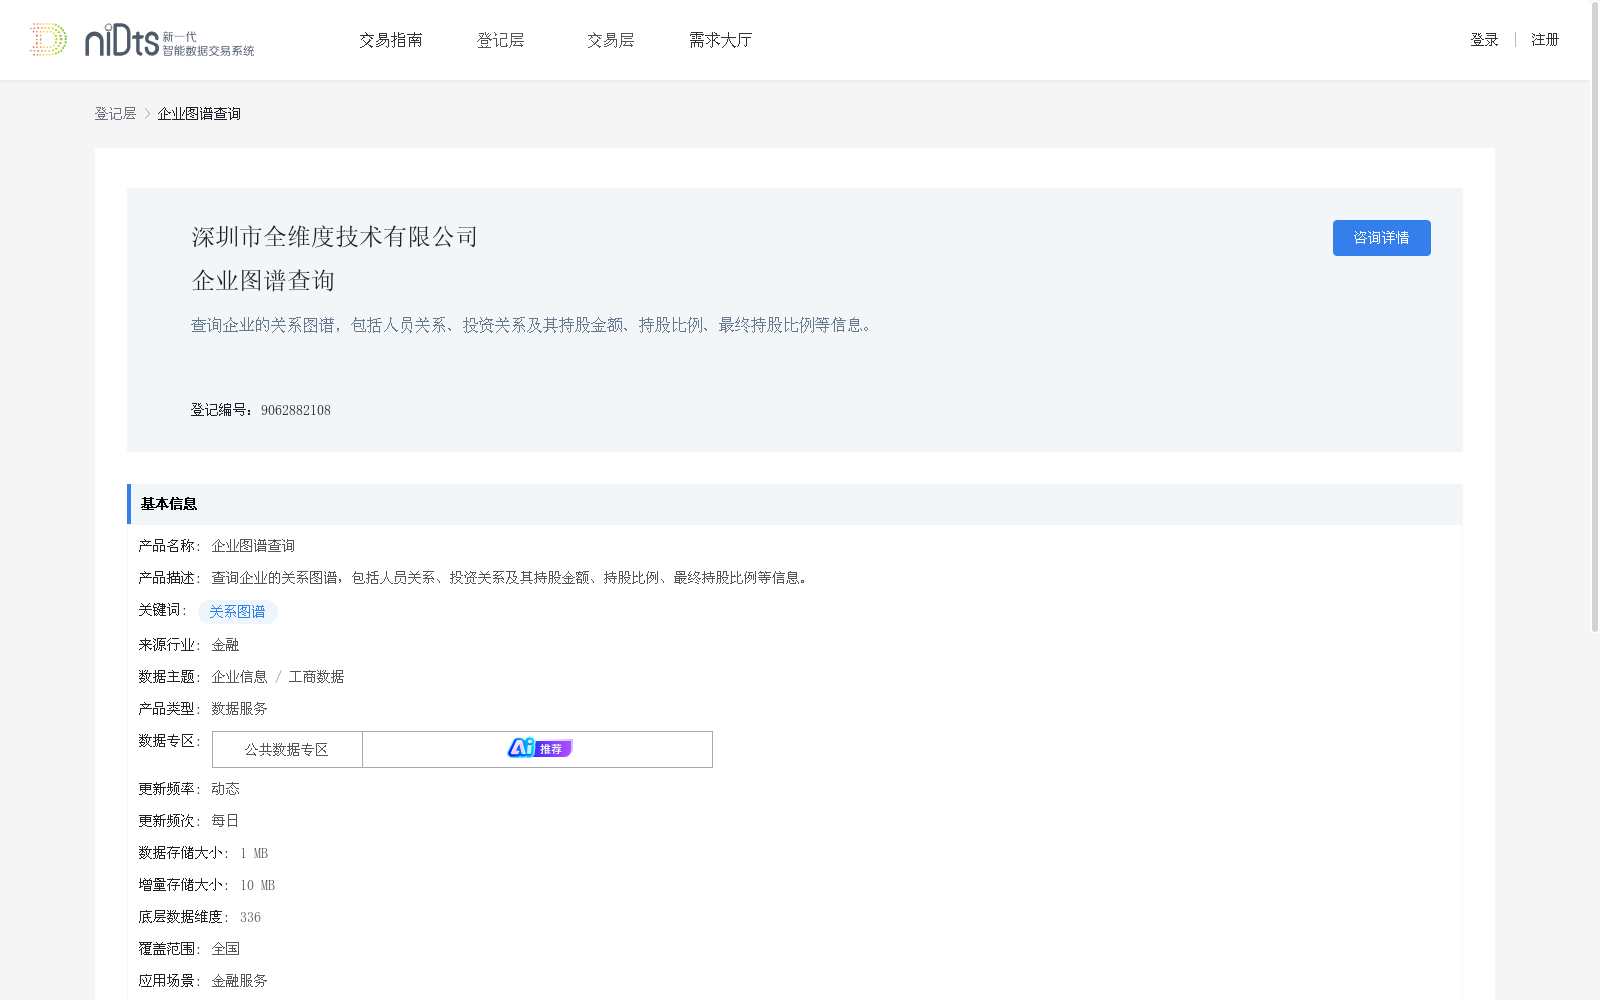The image size is (1600, 1000).
Task: Open the 需求大厅 menu
Action: [x=720, y=40]
